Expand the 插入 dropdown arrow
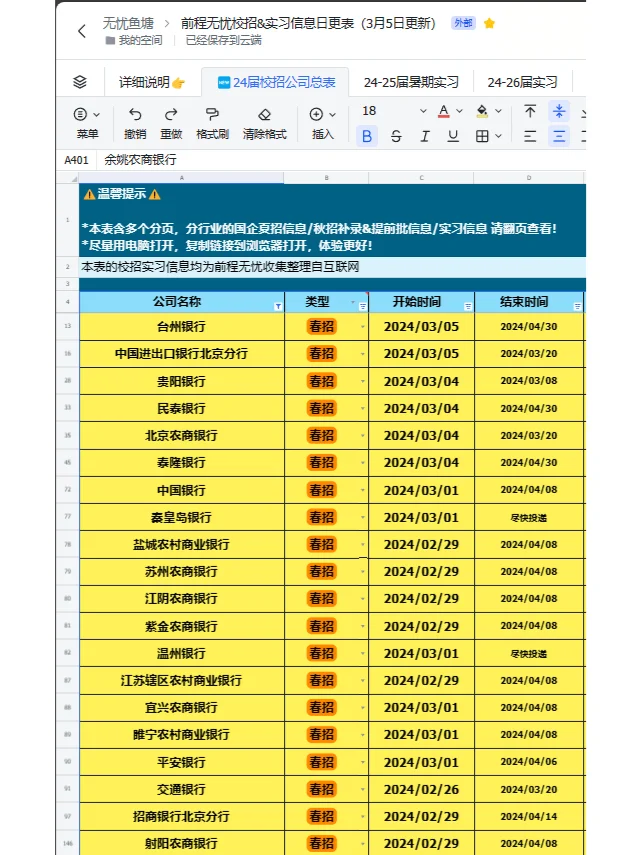Image resolution: width=641 pixels, height=855 pixels. [x=332, y=115]
